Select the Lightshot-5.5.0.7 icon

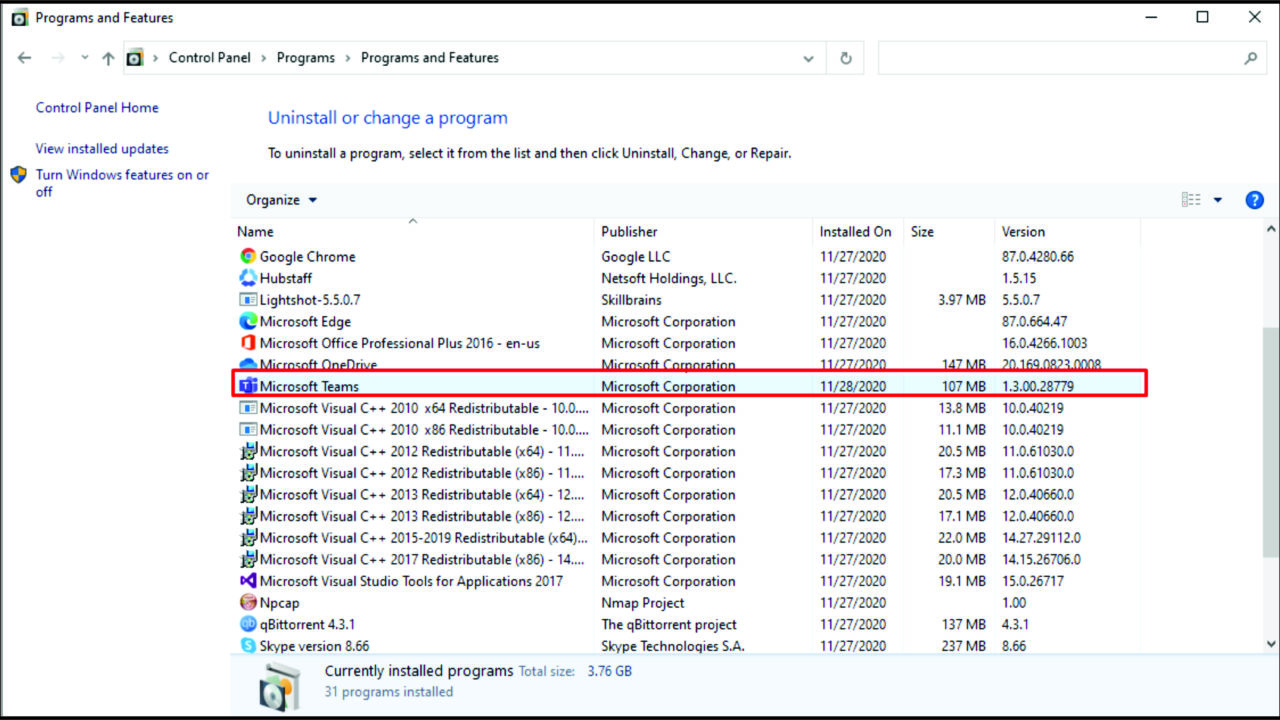point(246,299)
